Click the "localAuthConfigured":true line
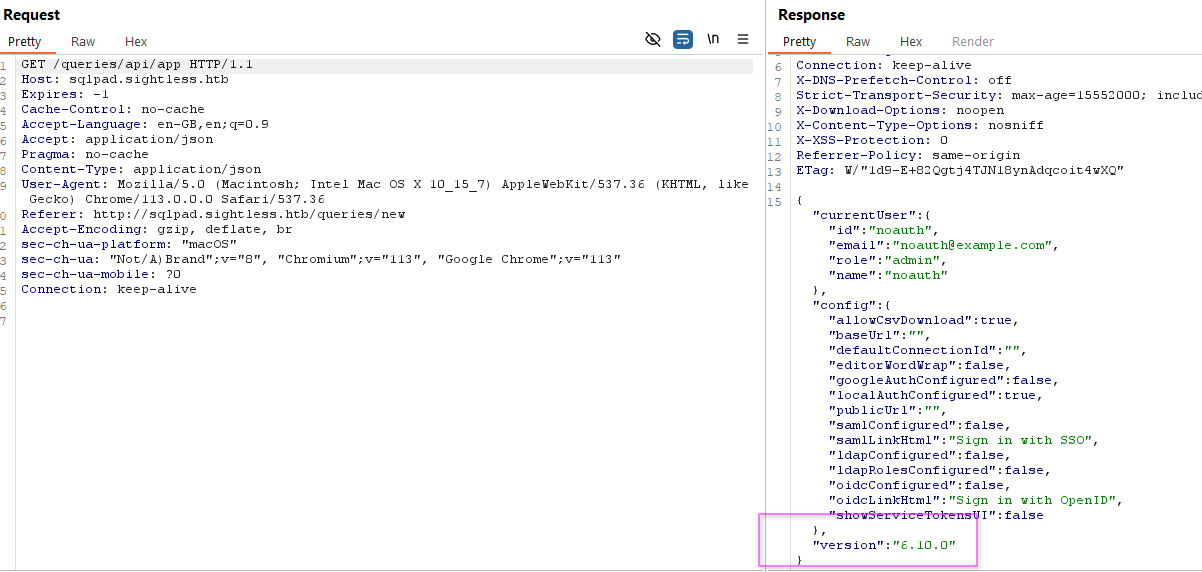Viewport: 1202px width, 572px height. [x=936, y=395]
